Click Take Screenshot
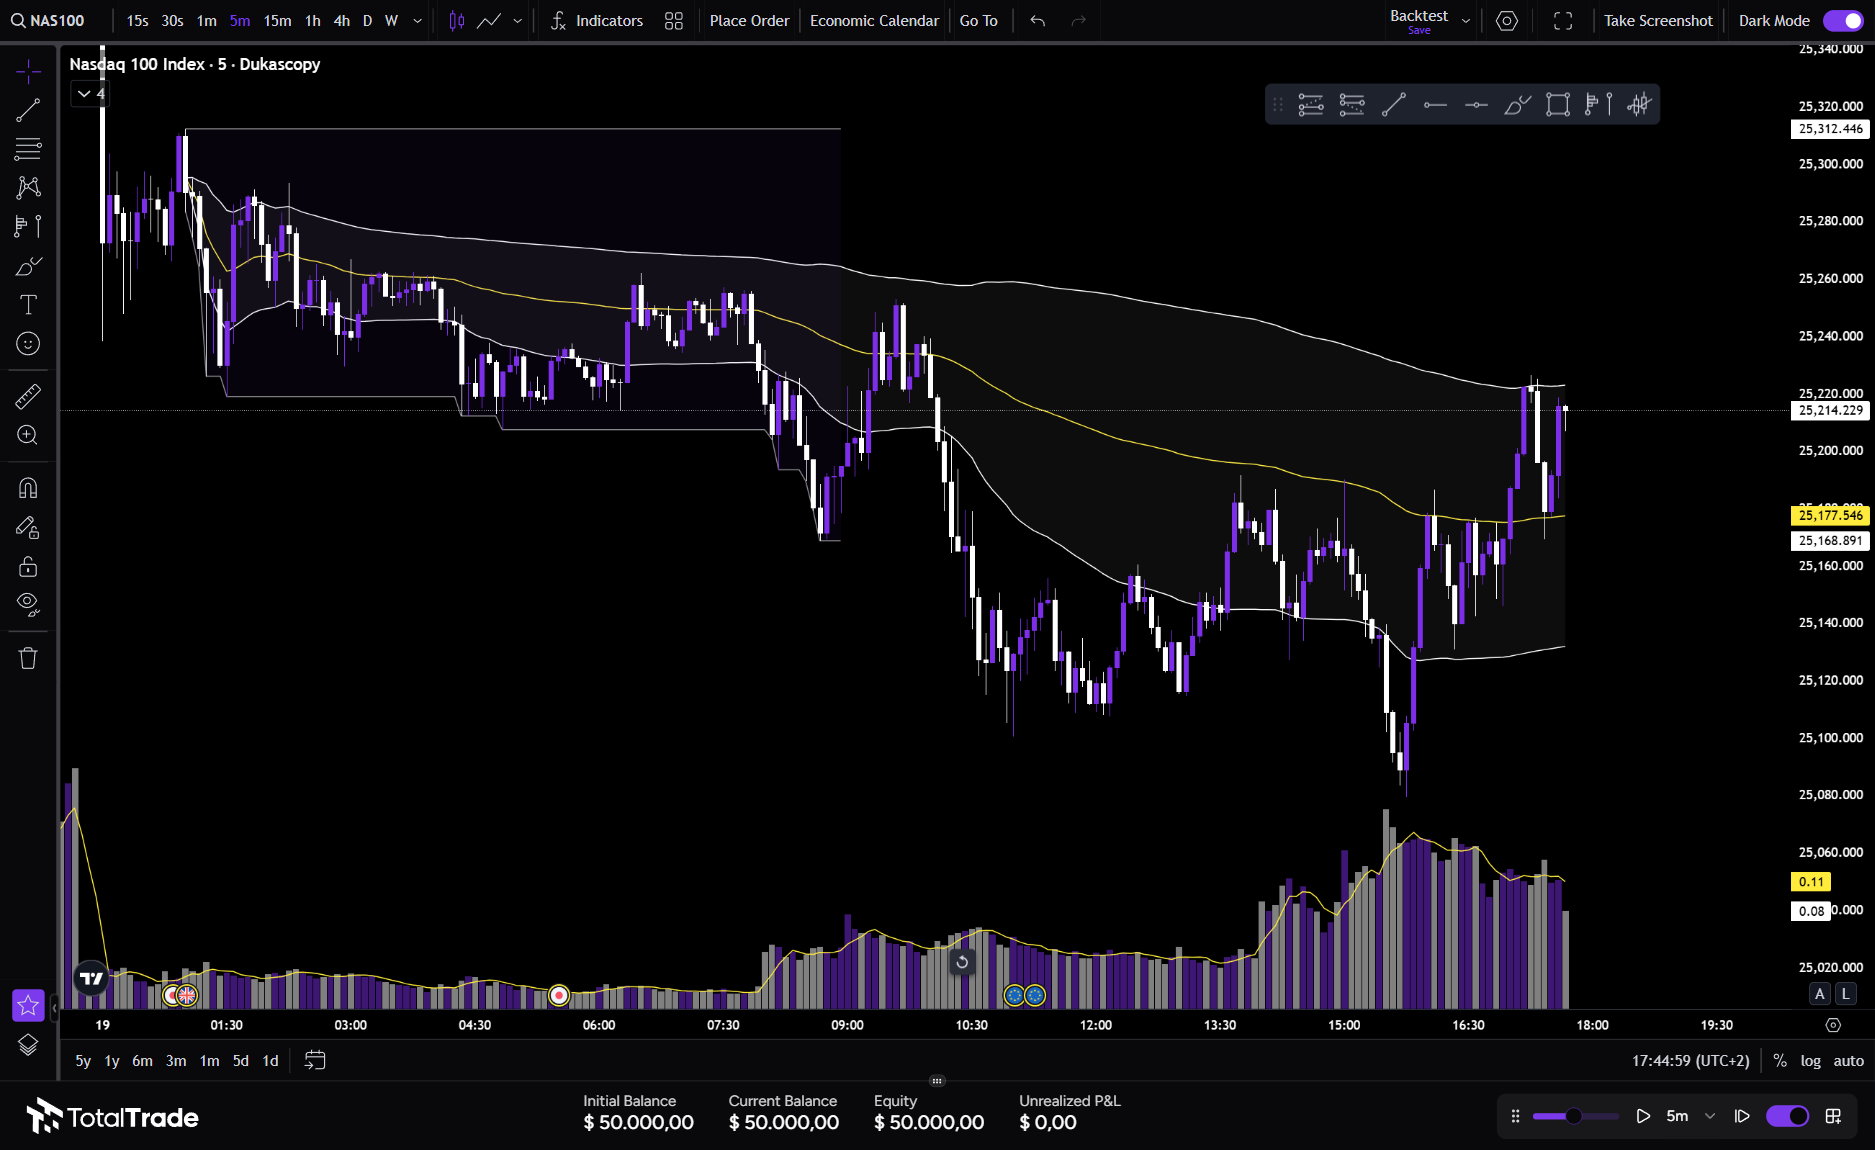The image size is (1875, 1150). [x=1658, y=20]
